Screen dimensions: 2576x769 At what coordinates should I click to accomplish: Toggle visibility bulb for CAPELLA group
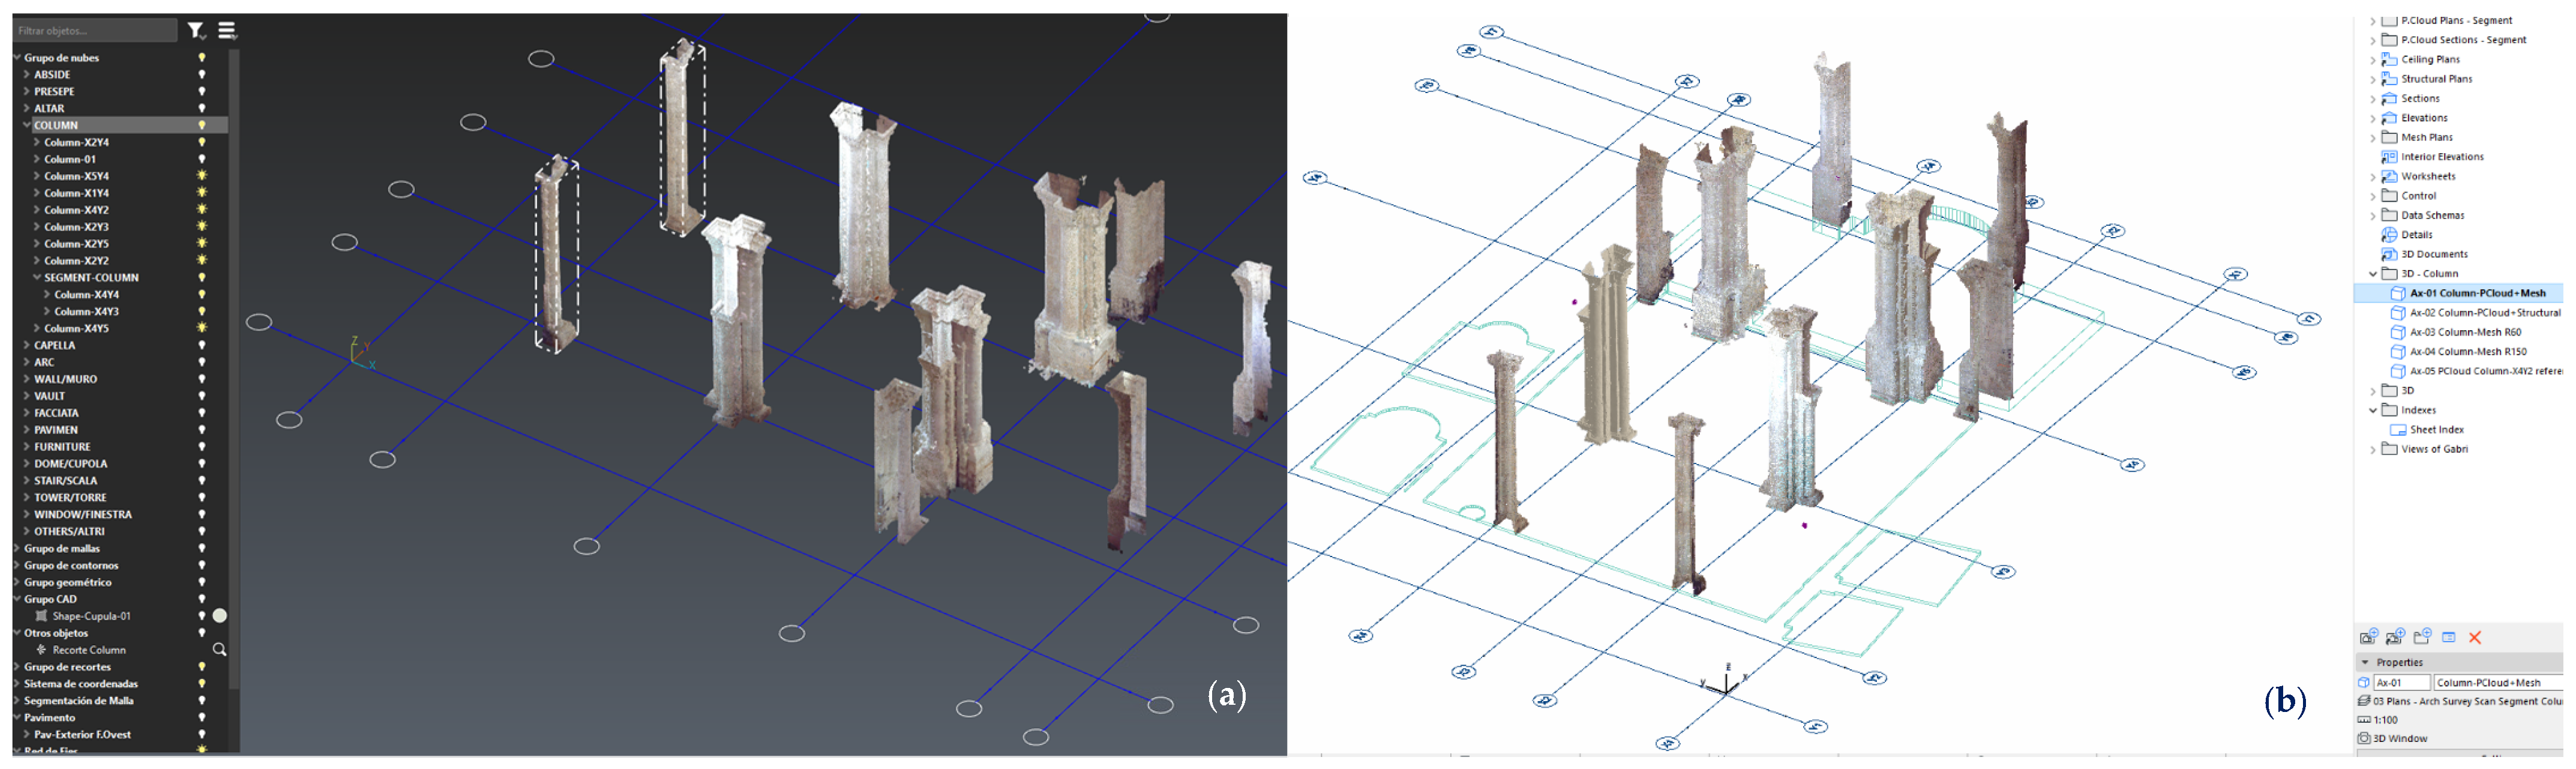[202, 346]
